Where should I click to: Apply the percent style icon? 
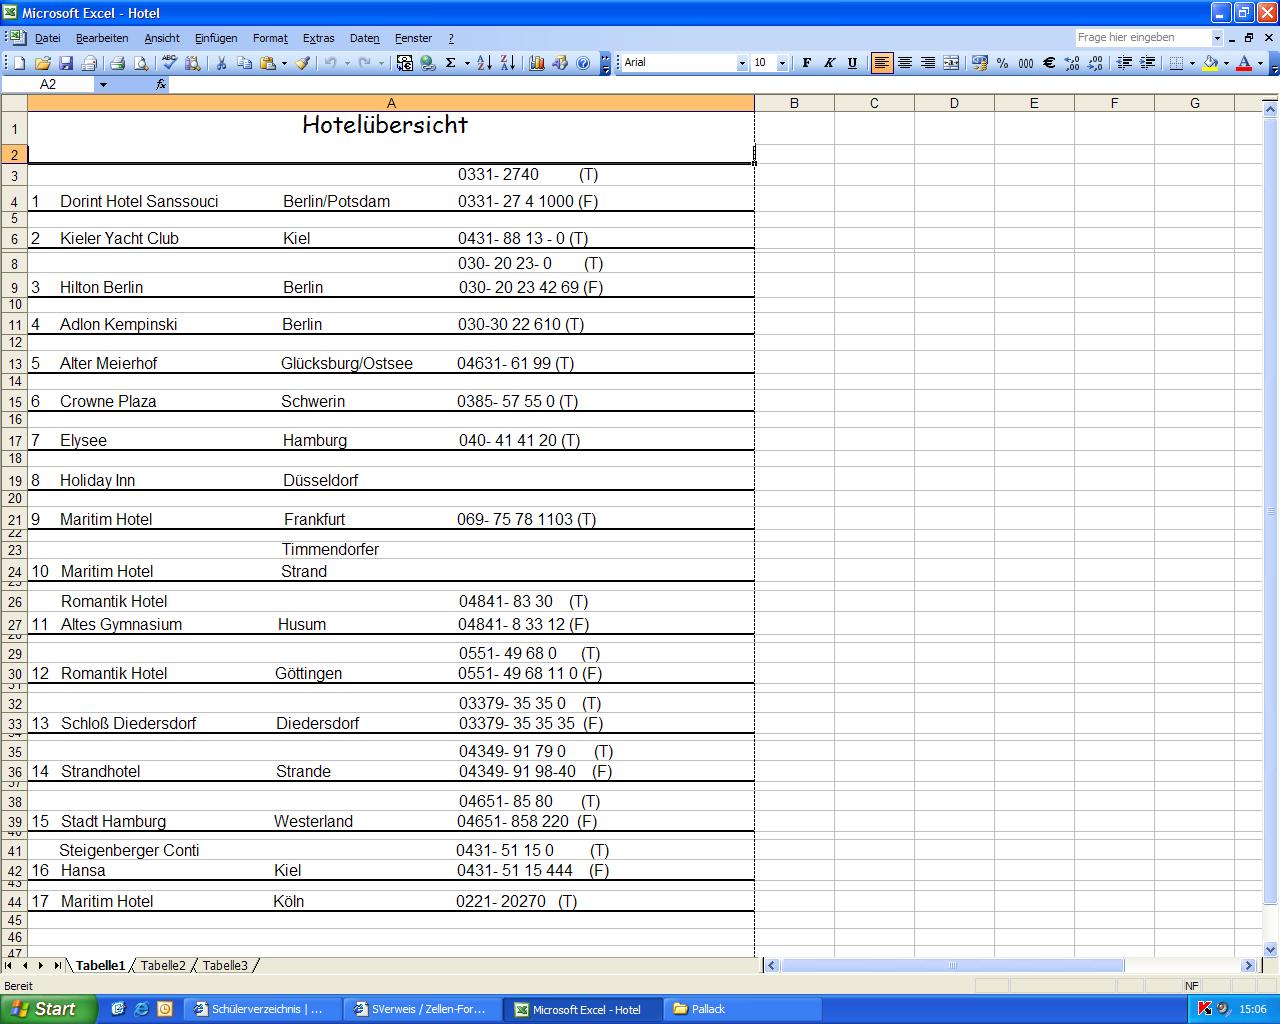coord(1002,63)
